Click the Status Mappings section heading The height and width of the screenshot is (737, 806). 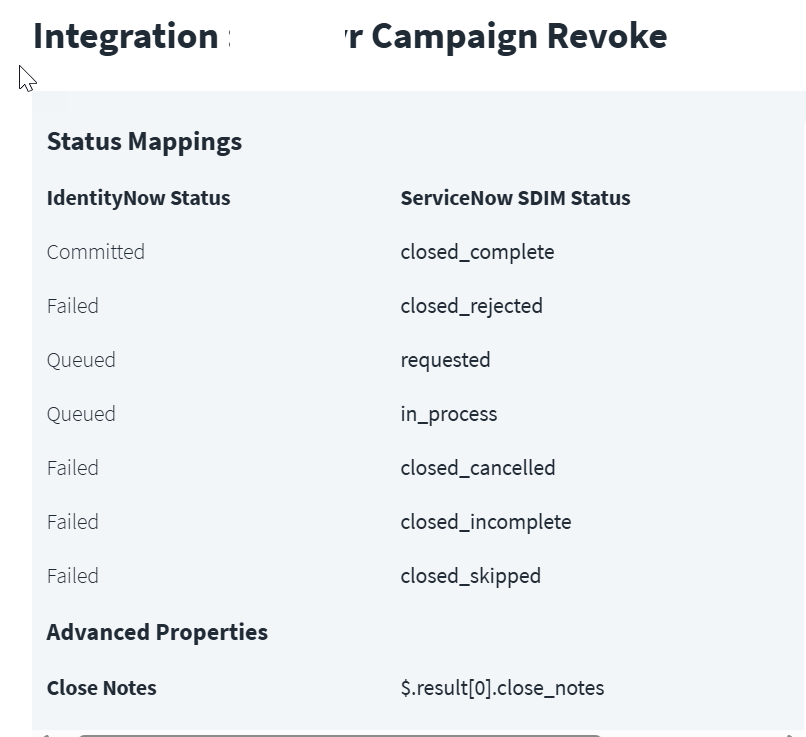(x=144, y=142)
